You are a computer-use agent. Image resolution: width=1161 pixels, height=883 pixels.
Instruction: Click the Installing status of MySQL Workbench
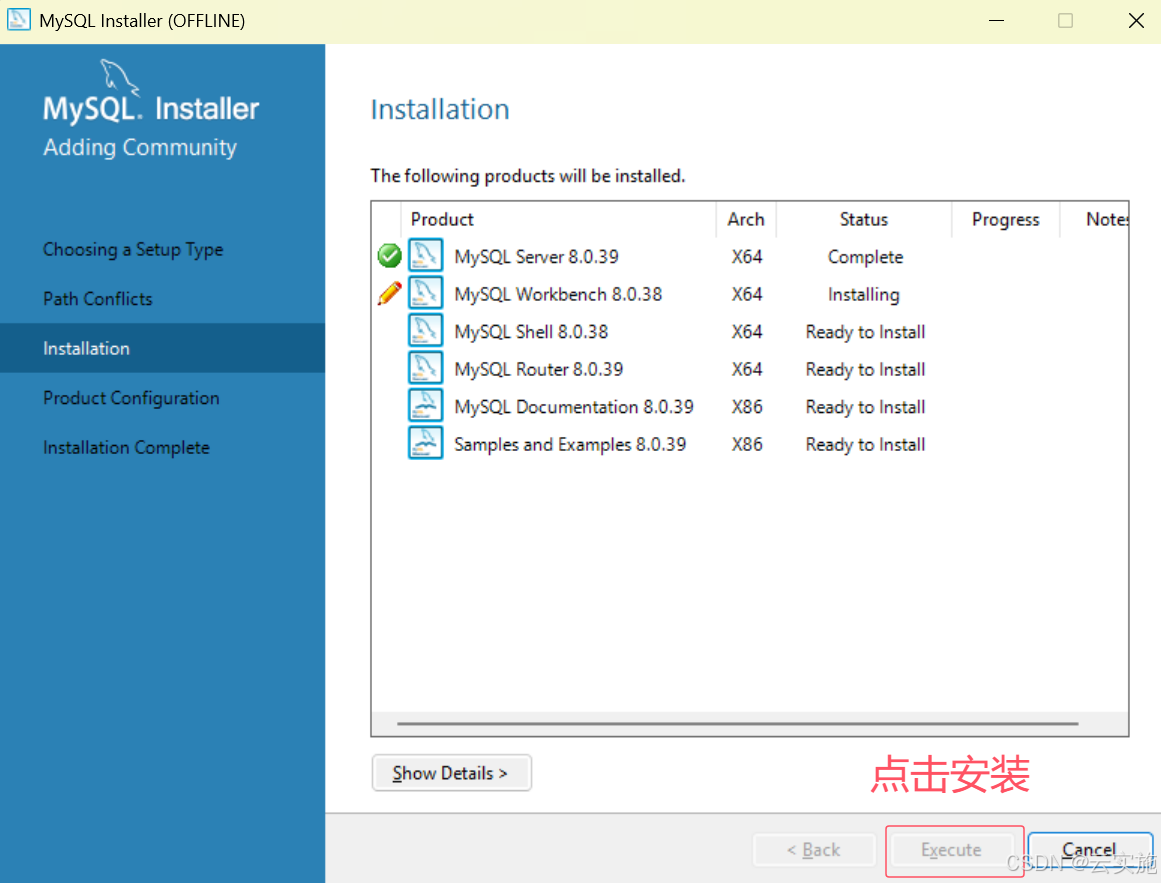[x=863, y=295]
